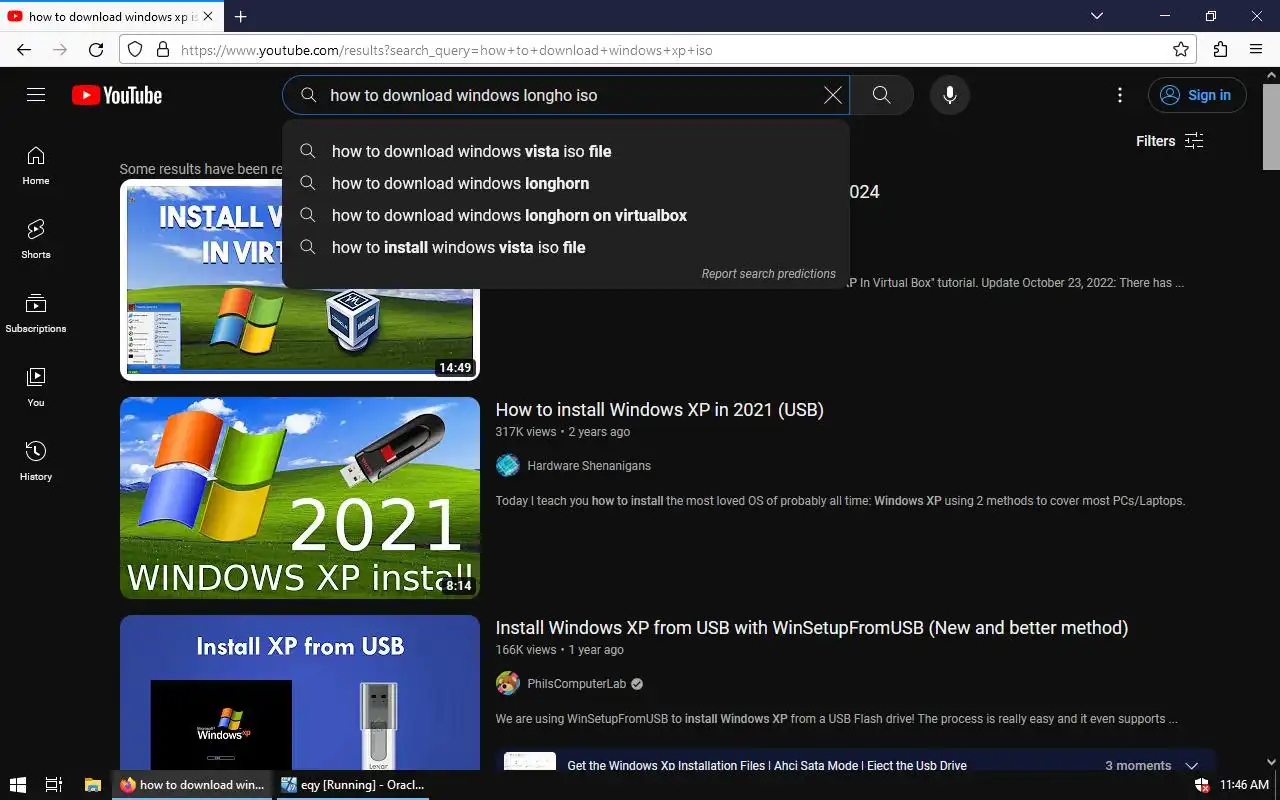Open the 2021 Windows XP install thumbnail
This screenshot has width=1280, height=800.
click(300, 498)
